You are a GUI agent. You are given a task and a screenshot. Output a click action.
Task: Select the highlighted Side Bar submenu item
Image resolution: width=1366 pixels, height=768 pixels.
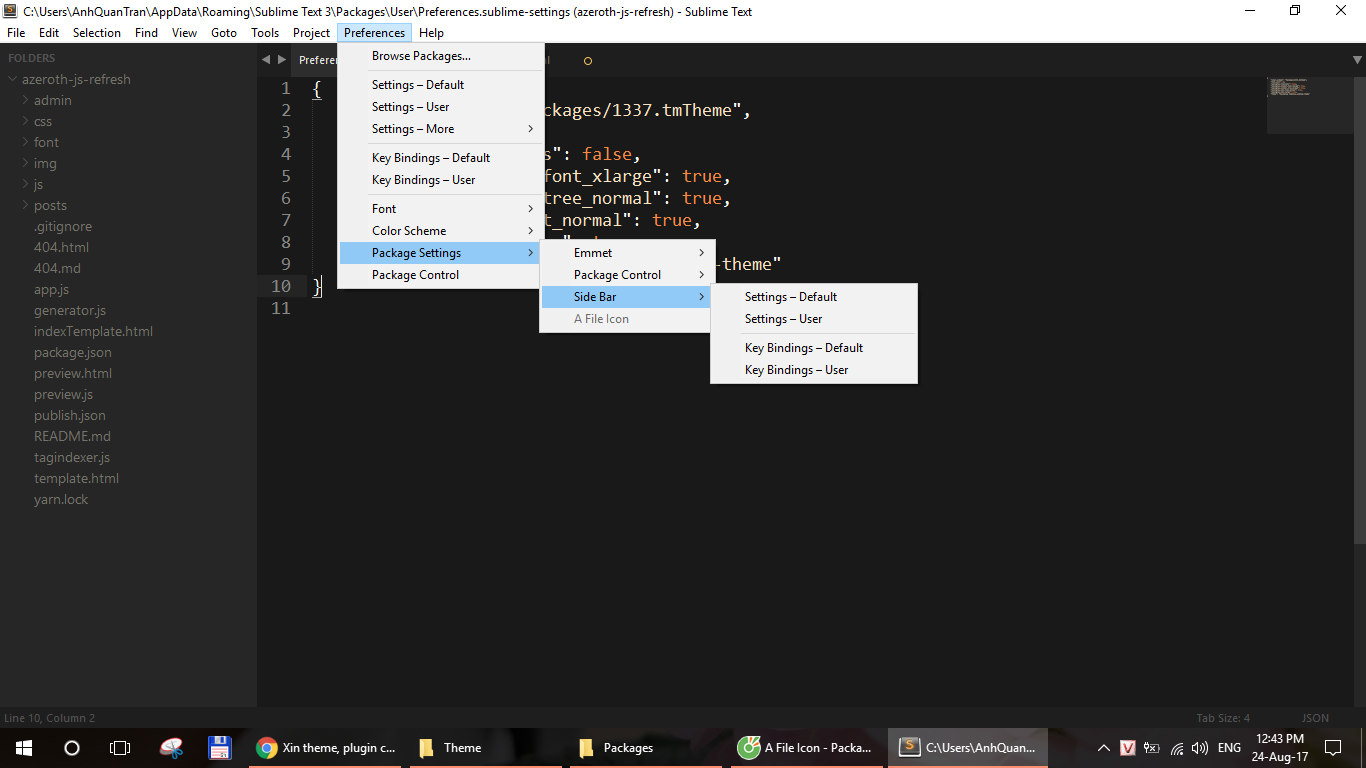pyautogui.click(x=627, y=297)
